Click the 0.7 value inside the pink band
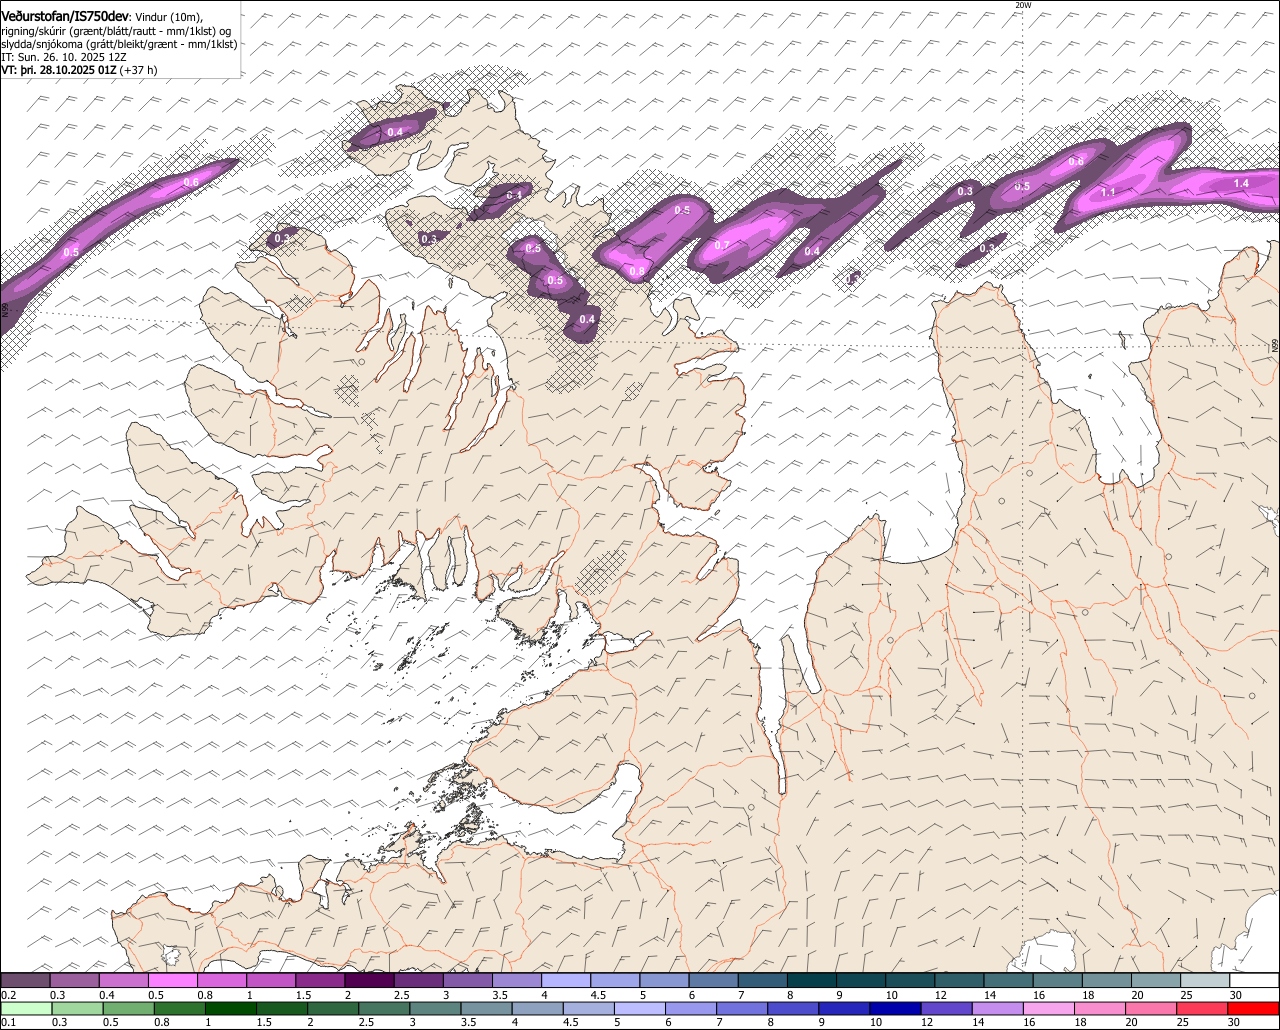This screenshot has width=1280, height=1030. pyautogui.click(x=722, y=245)
